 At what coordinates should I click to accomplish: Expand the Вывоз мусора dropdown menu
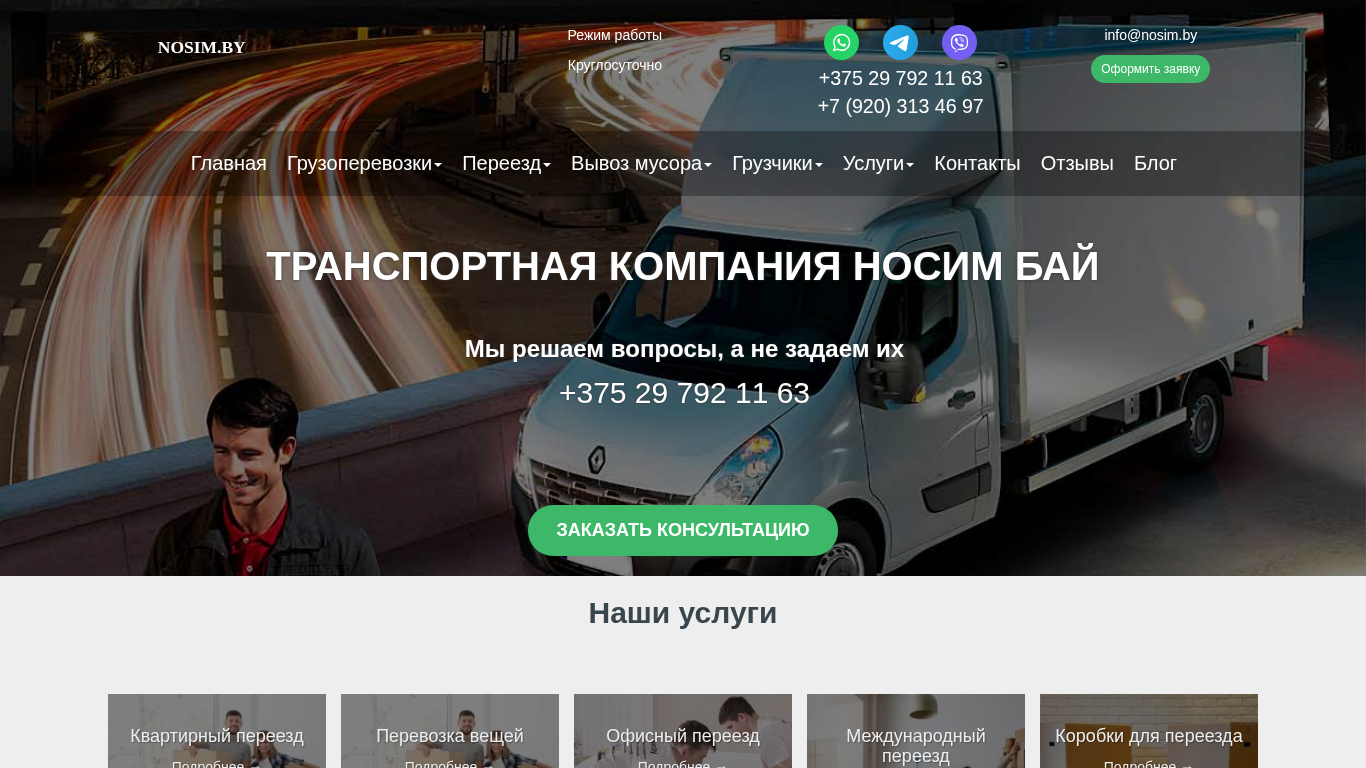coord(641,163)
